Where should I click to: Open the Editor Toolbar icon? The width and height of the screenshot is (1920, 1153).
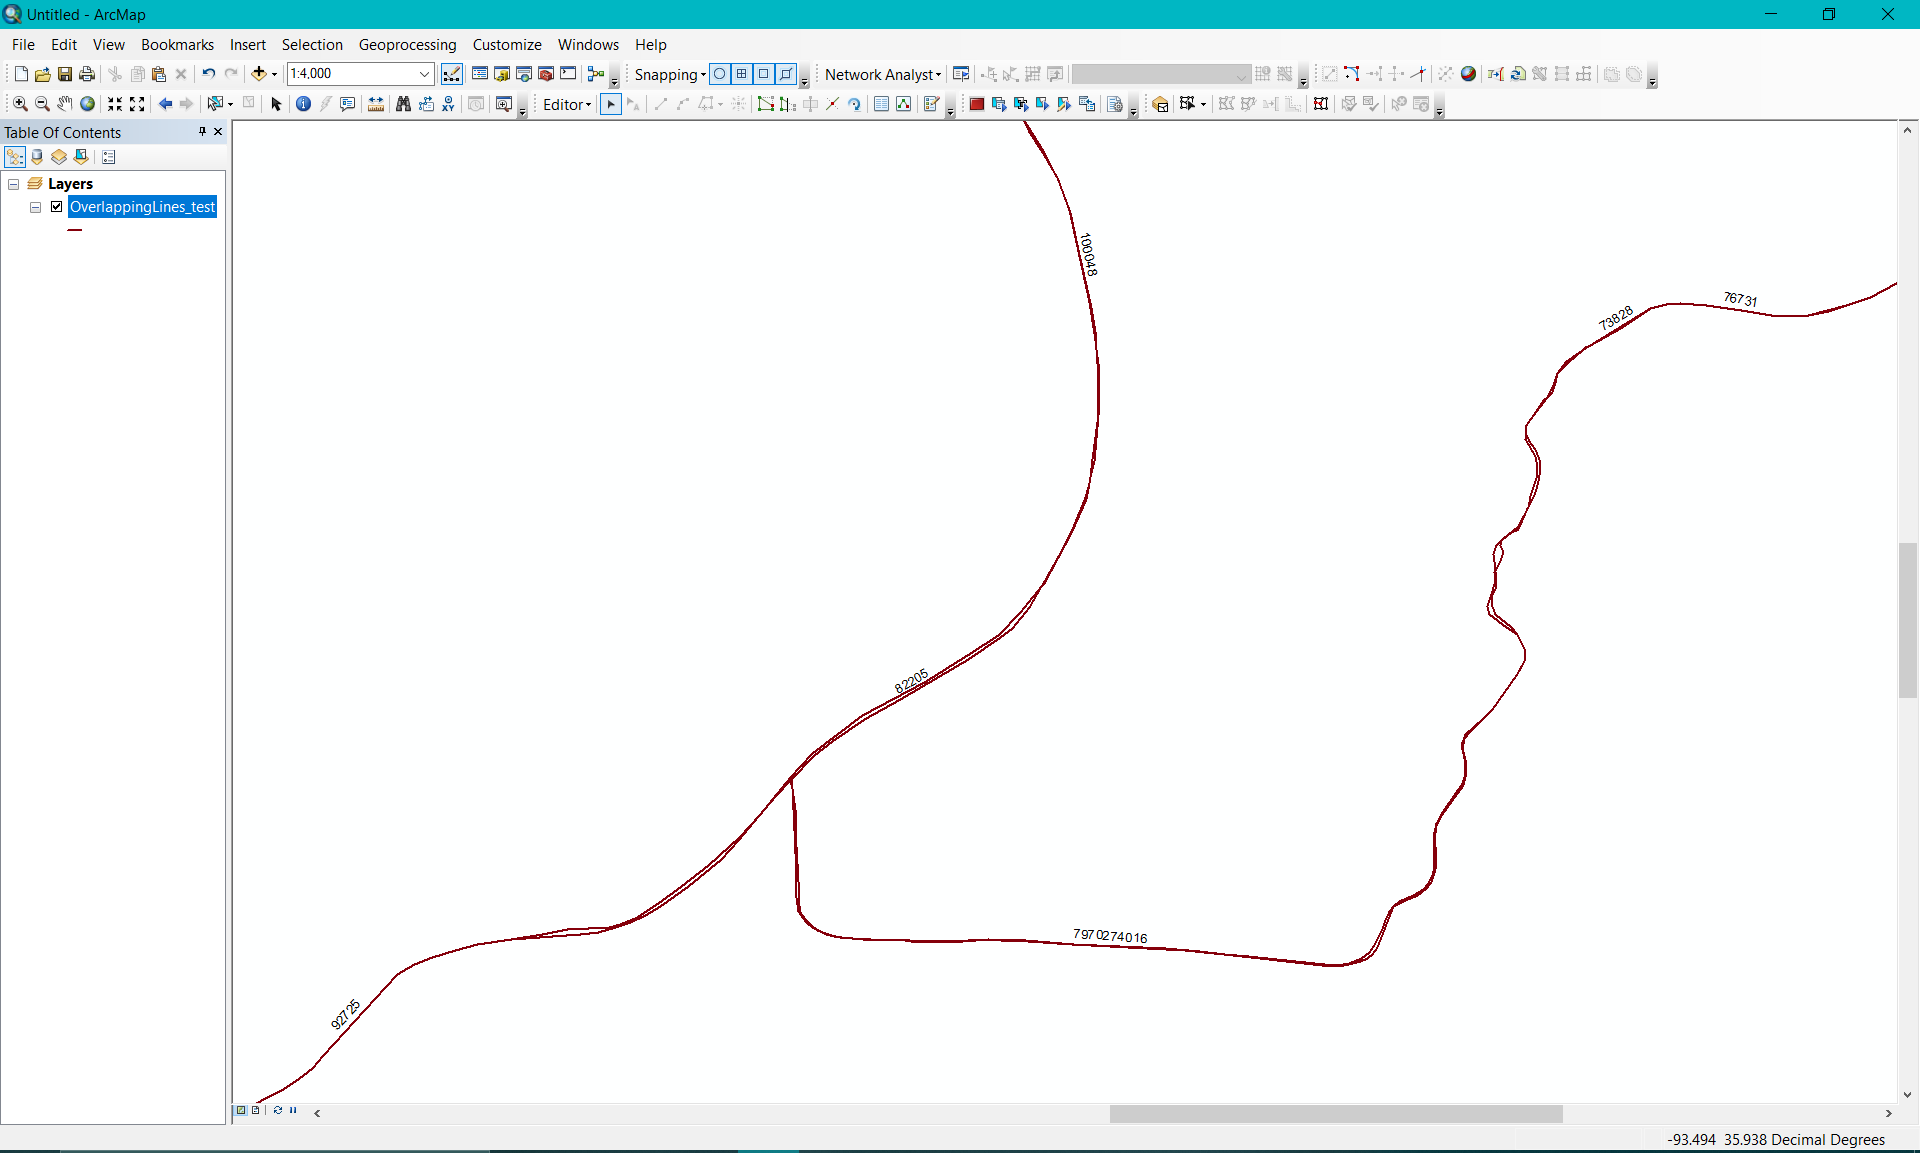click(452, 74)
